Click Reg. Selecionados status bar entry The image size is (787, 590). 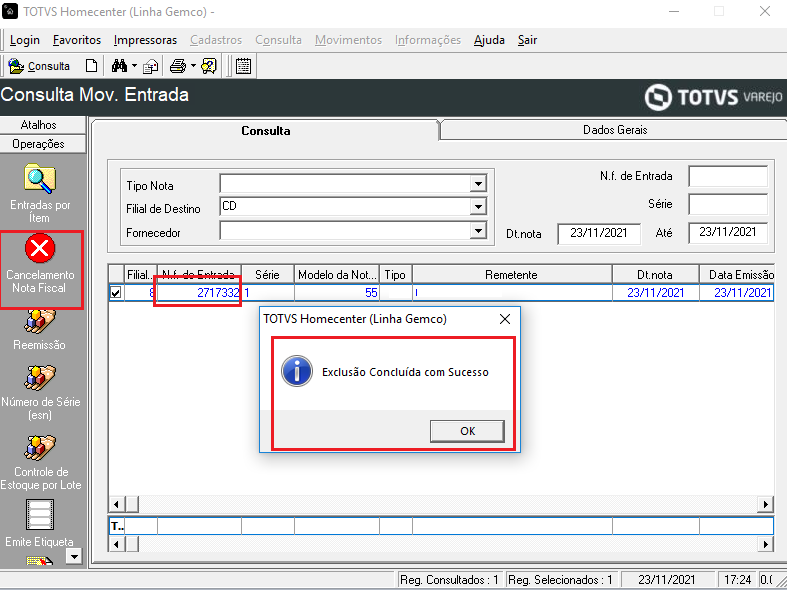[x=561, y=579]
